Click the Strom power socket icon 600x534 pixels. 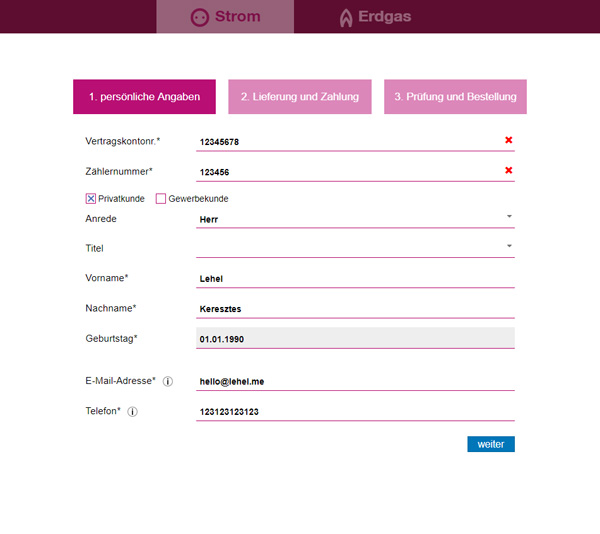(200, 17)
